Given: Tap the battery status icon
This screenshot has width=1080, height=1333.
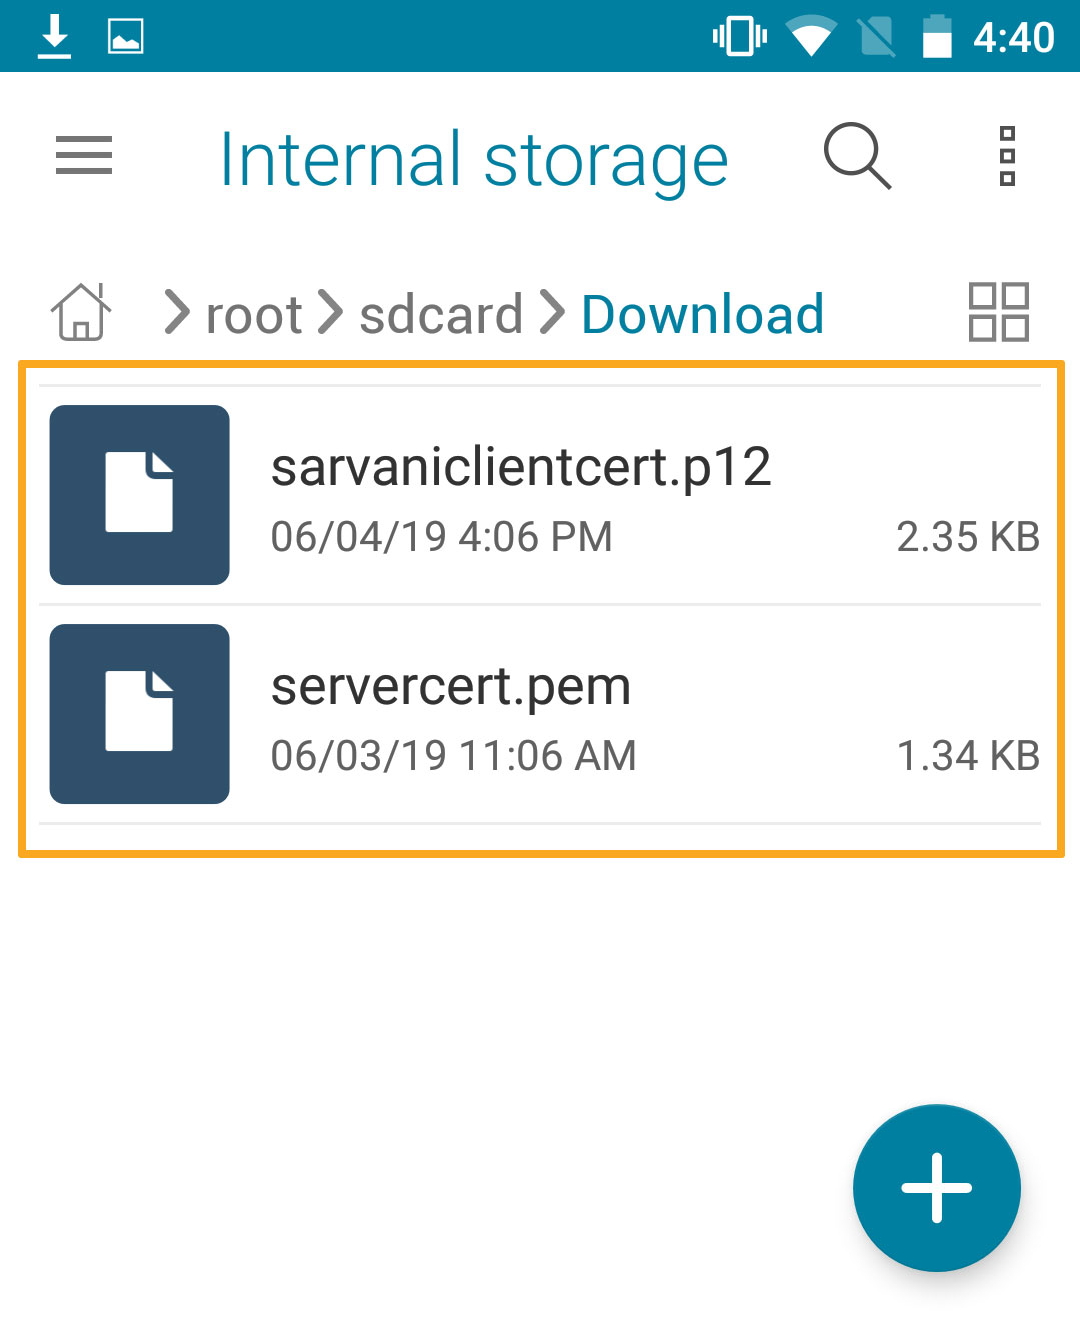Looking at the screenshot, I should point(936,37).
